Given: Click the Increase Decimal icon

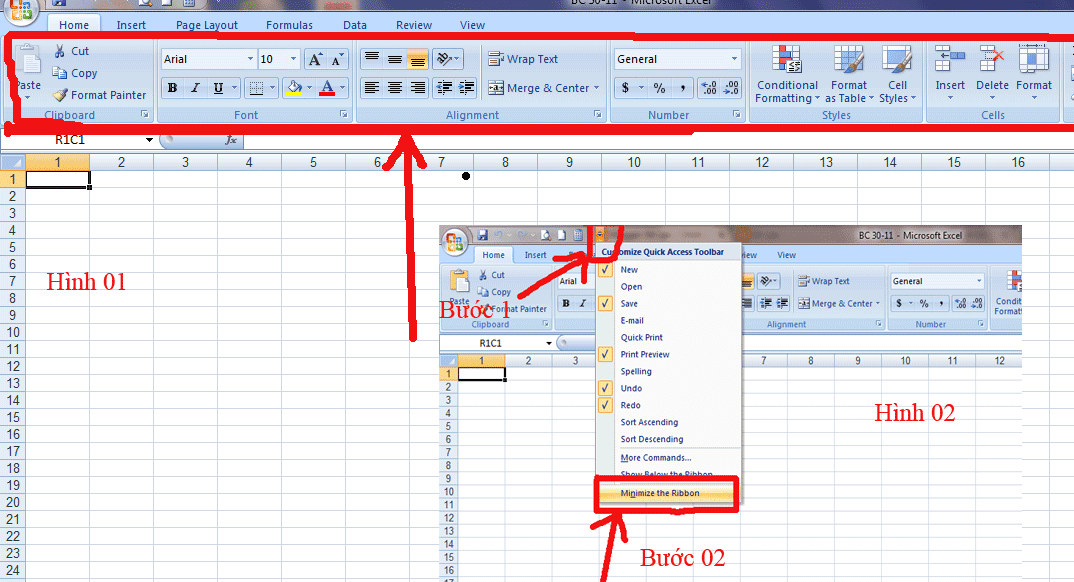Looking at the screenshot, I should pyautogui.click(x=711, y=88).
